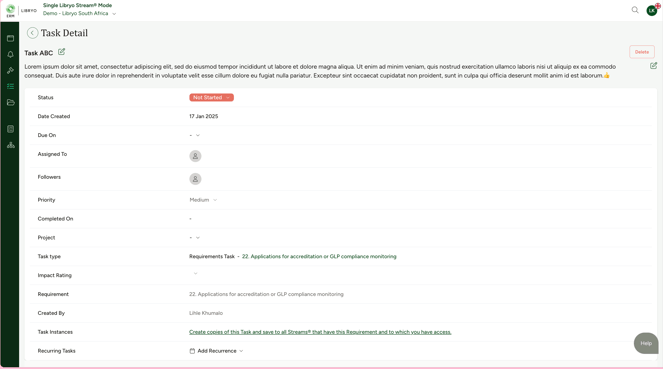Click the Lorem ipsum description text
The height and width of the screenshot is (369, 663).
click(x=320, y=71)
